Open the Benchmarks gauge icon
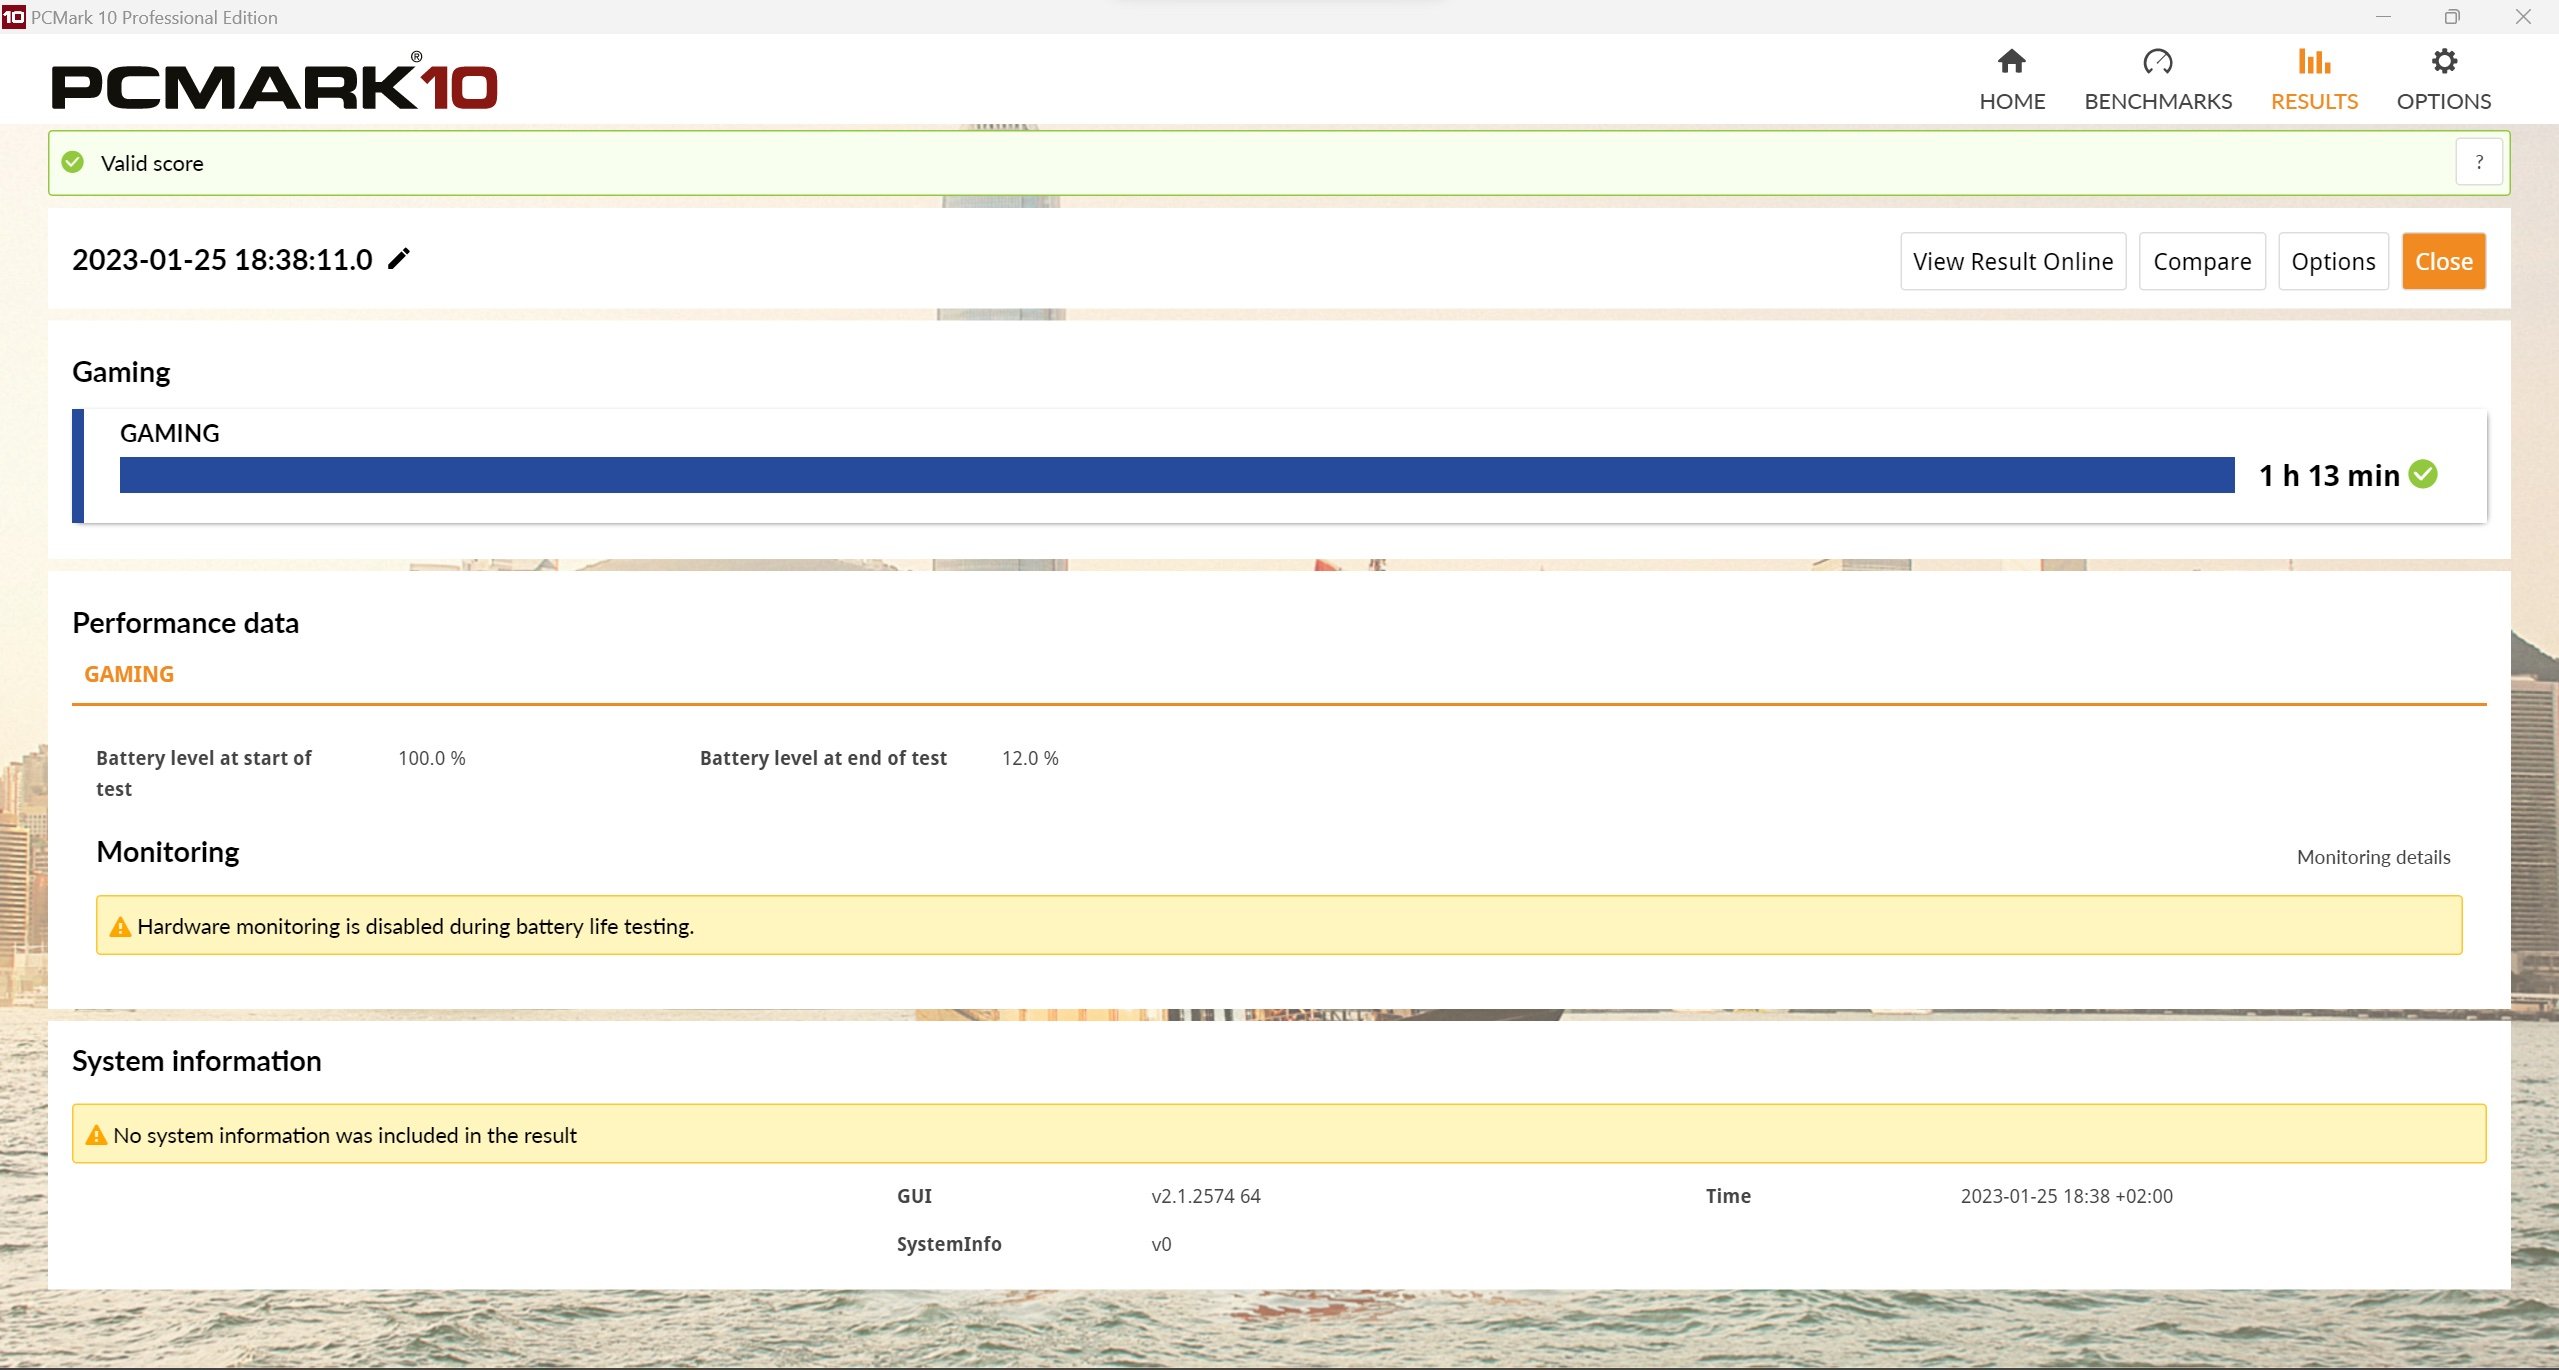The height and width of the screenshot is (1370, 2559). (2157, 62)
